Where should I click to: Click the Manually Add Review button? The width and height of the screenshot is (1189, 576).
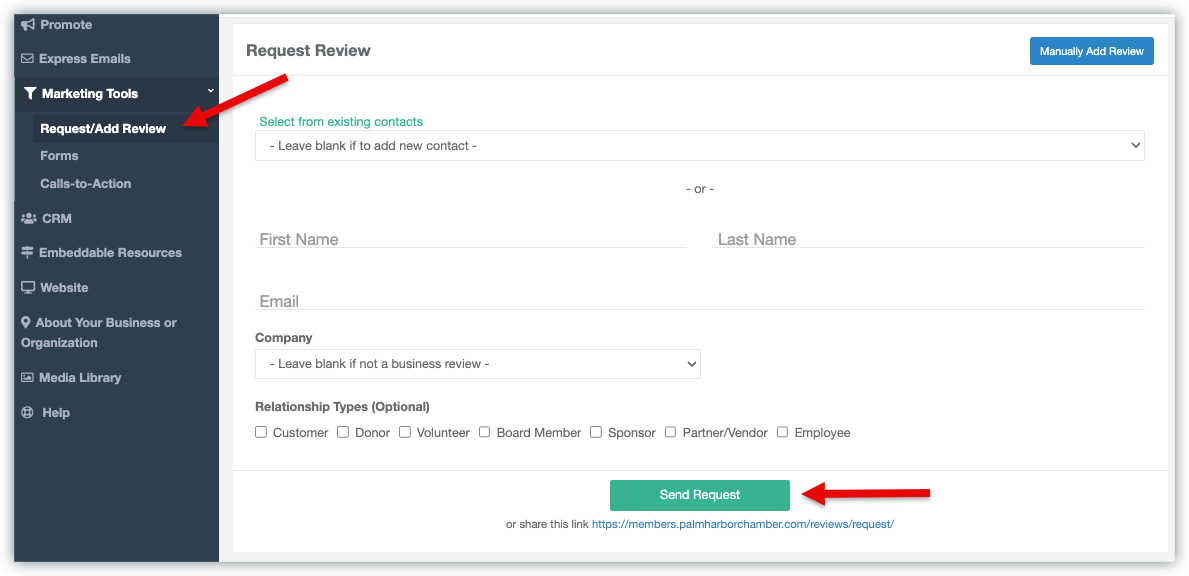coord(1091,51)
